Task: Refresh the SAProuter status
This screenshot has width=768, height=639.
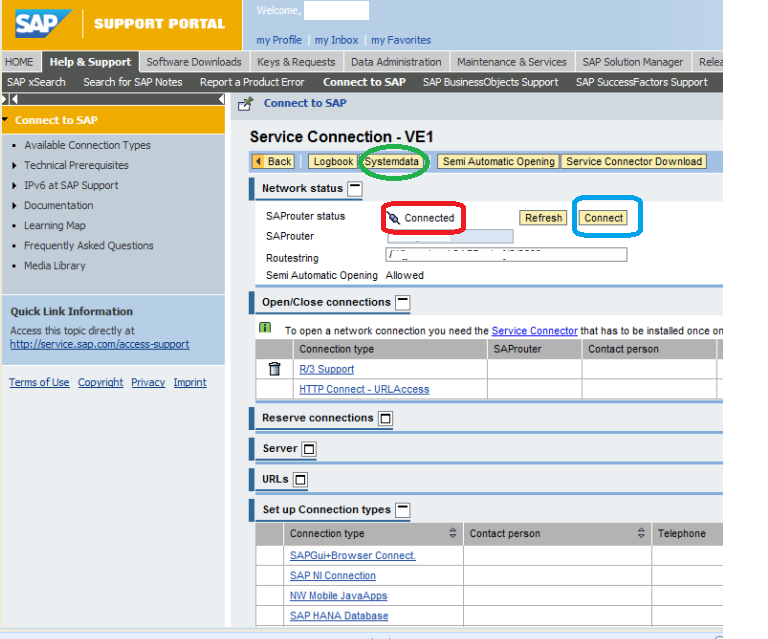Action: coord(543,218)
